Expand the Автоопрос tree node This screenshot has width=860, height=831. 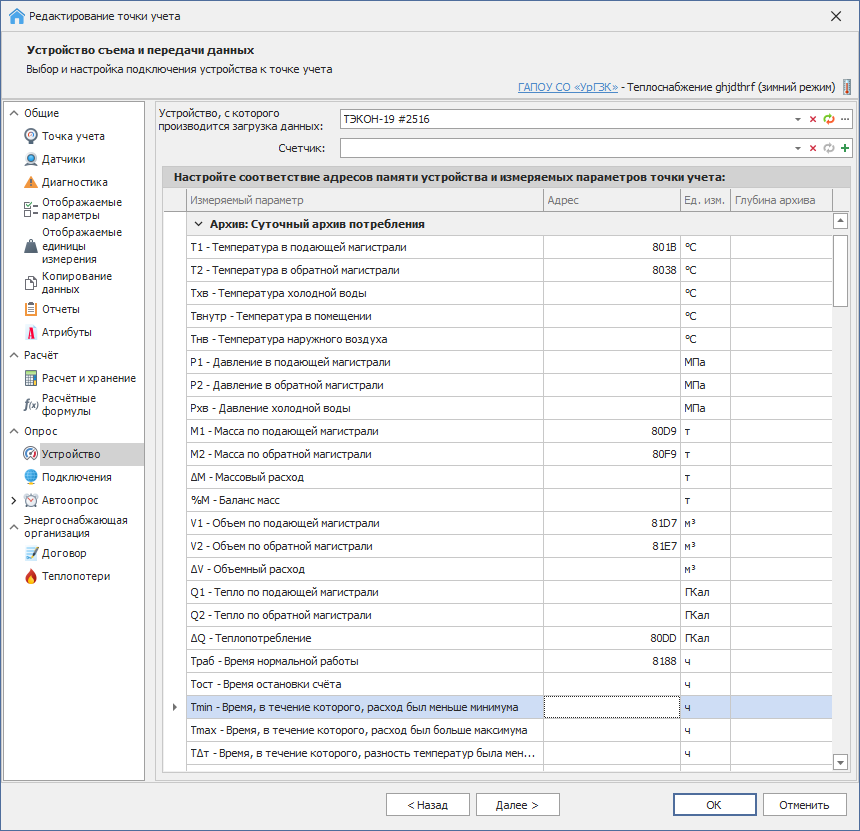[x=13, y=500]
